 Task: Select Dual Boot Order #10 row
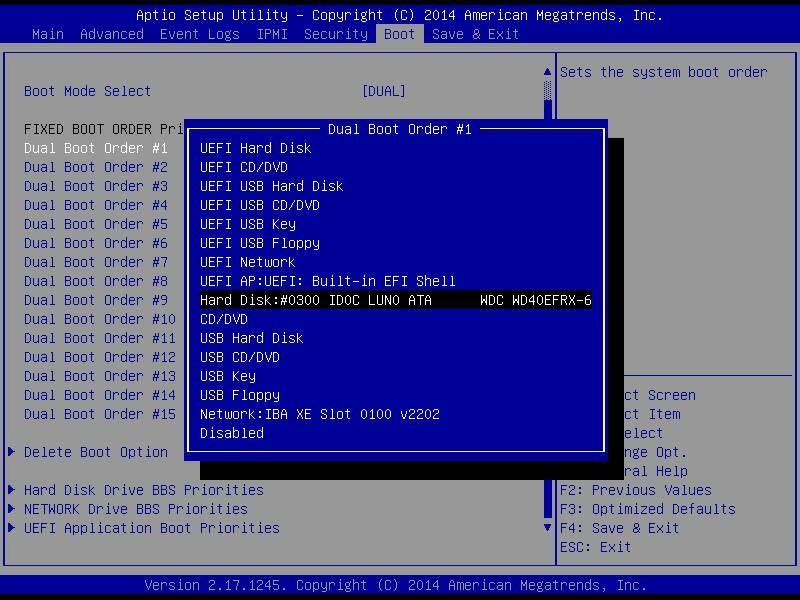pyautogui.click(x=100, y=319)
